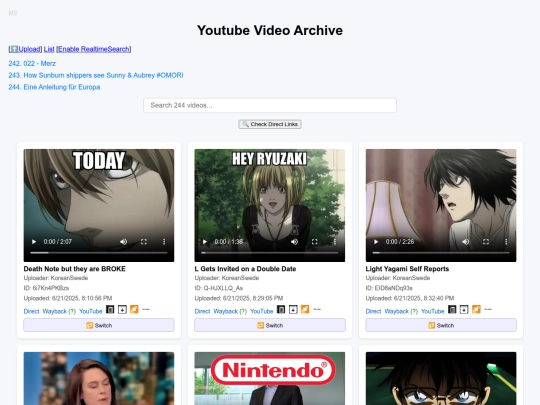Click the (?) help next to Wayback under 'Light Yagami'
Viewport: 540px width, 405px height.
coord(414,311)
